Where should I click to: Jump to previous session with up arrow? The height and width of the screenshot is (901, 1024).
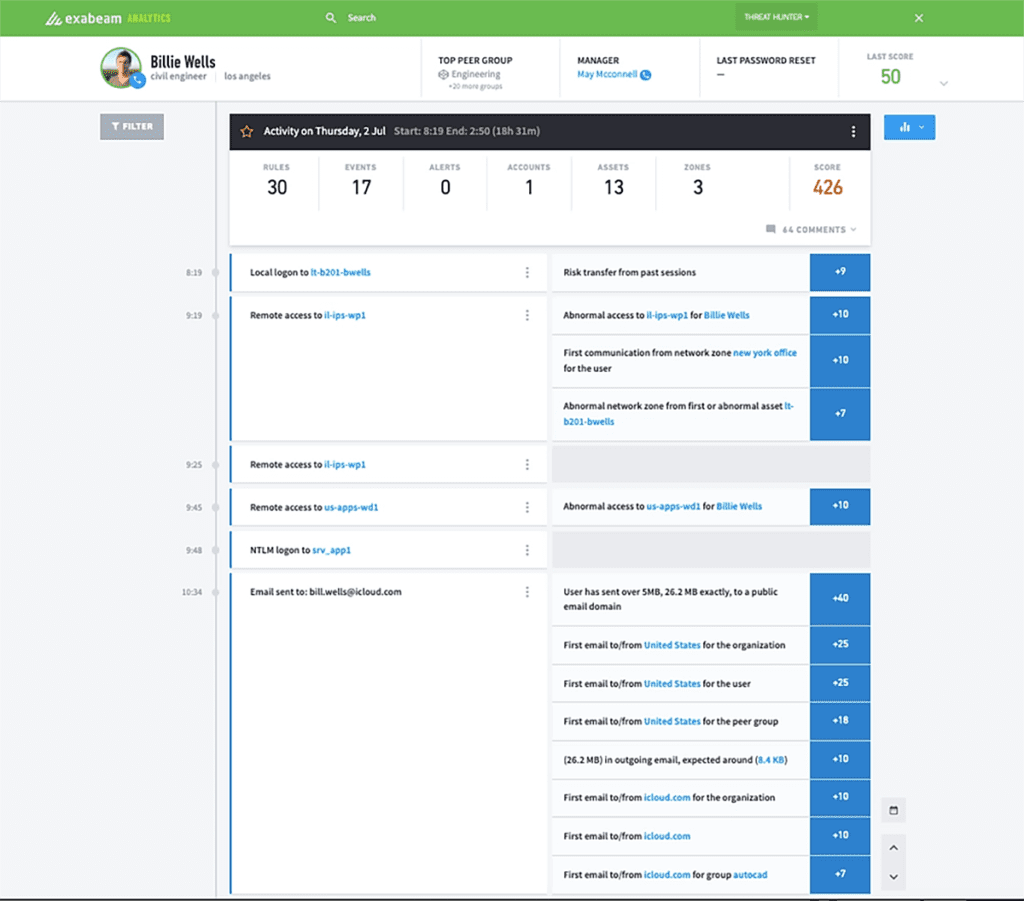point(894,848)
